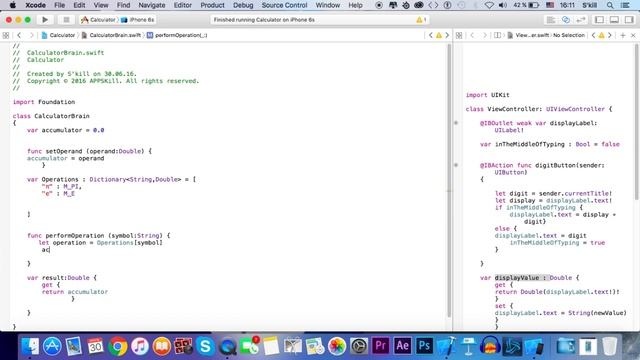Launch Finder from the Dock
Screen dimensions: 640x360
[x=30, y=346]
